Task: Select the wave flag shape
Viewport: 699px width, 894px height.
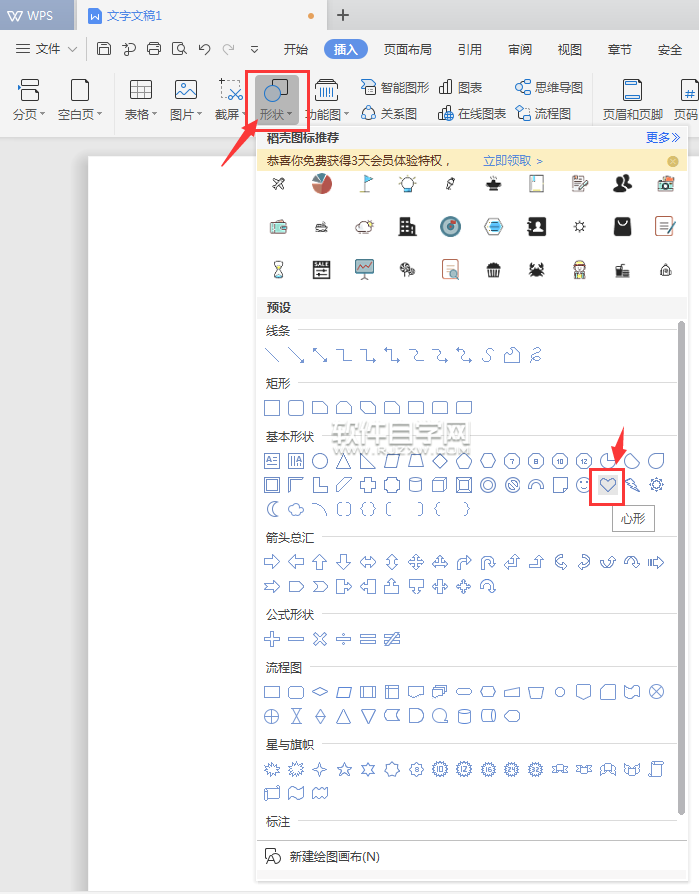Action: (296, 793)
